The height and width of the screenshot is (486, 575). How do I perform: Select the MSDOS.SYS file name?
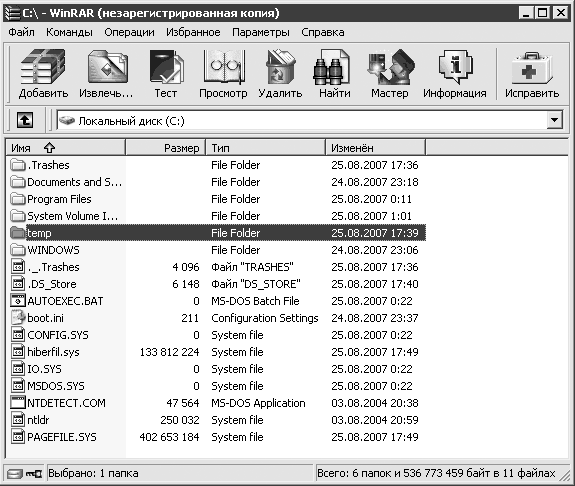56,386
